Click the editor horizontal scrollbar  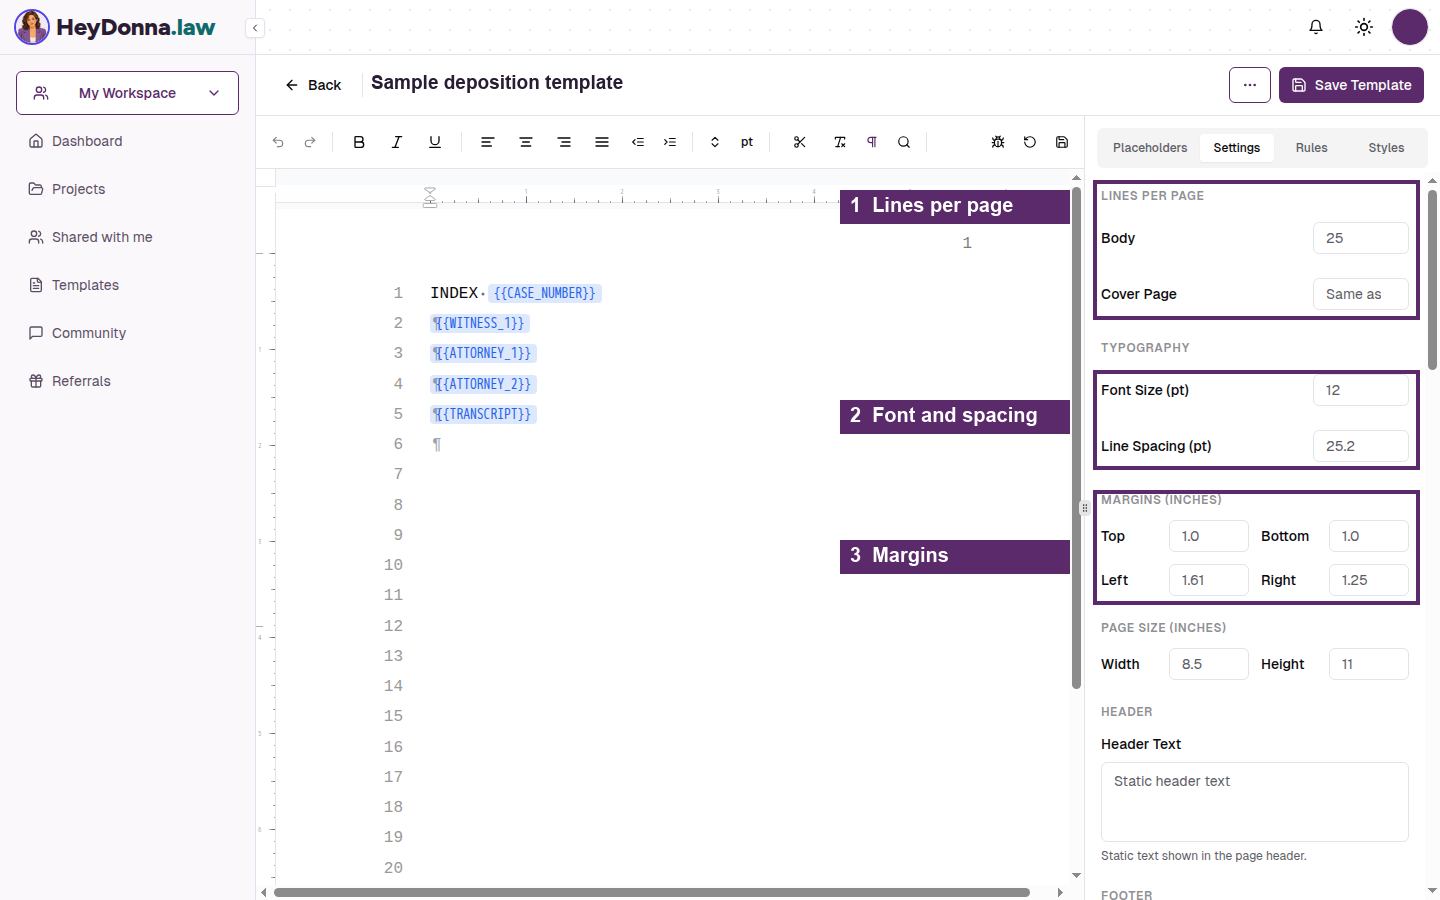652,892
